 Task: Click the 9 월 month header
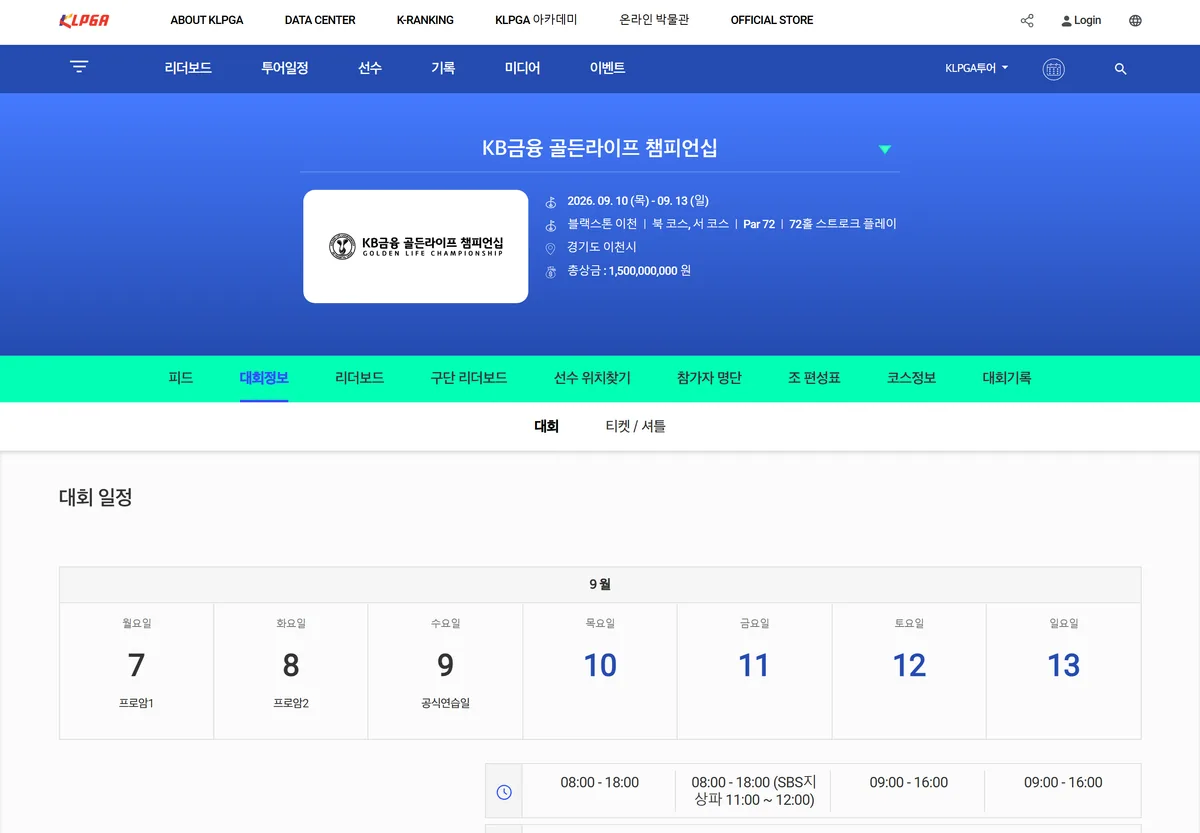click(600, 585)
